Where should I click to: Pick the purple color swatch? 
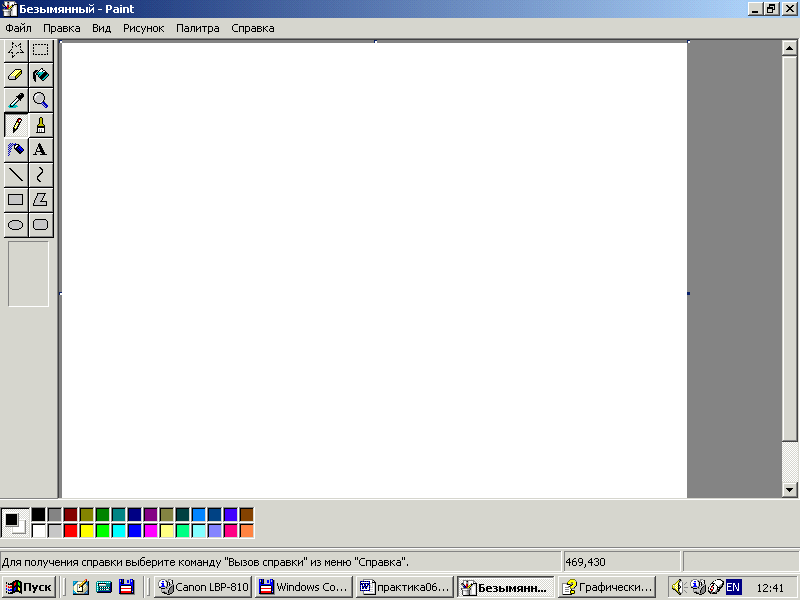pyautogui.click(x=151, y=514)
